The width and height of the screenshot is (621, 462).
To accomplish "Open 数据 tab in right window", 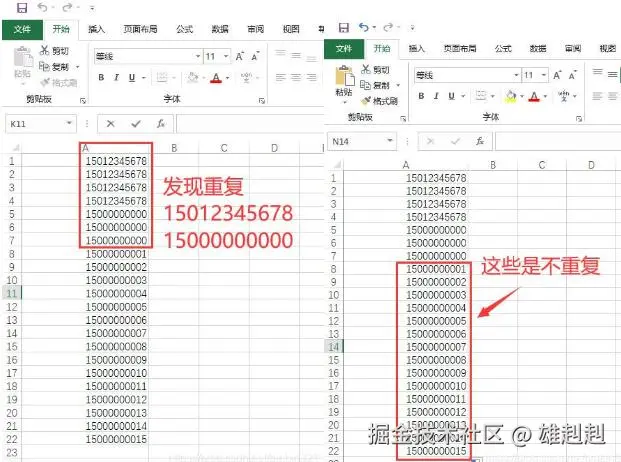I will pyautogui.click(x=538, y=49).
